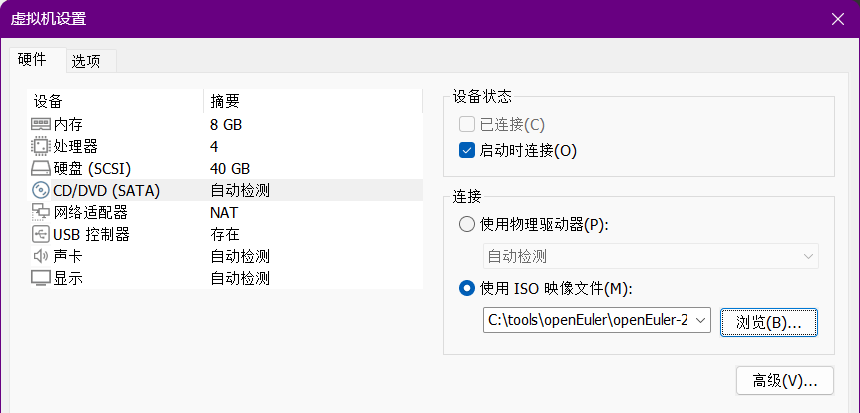
Task: Click the display (显示) monitor icon
Action: pyautogui.click(x=41, y=278)
